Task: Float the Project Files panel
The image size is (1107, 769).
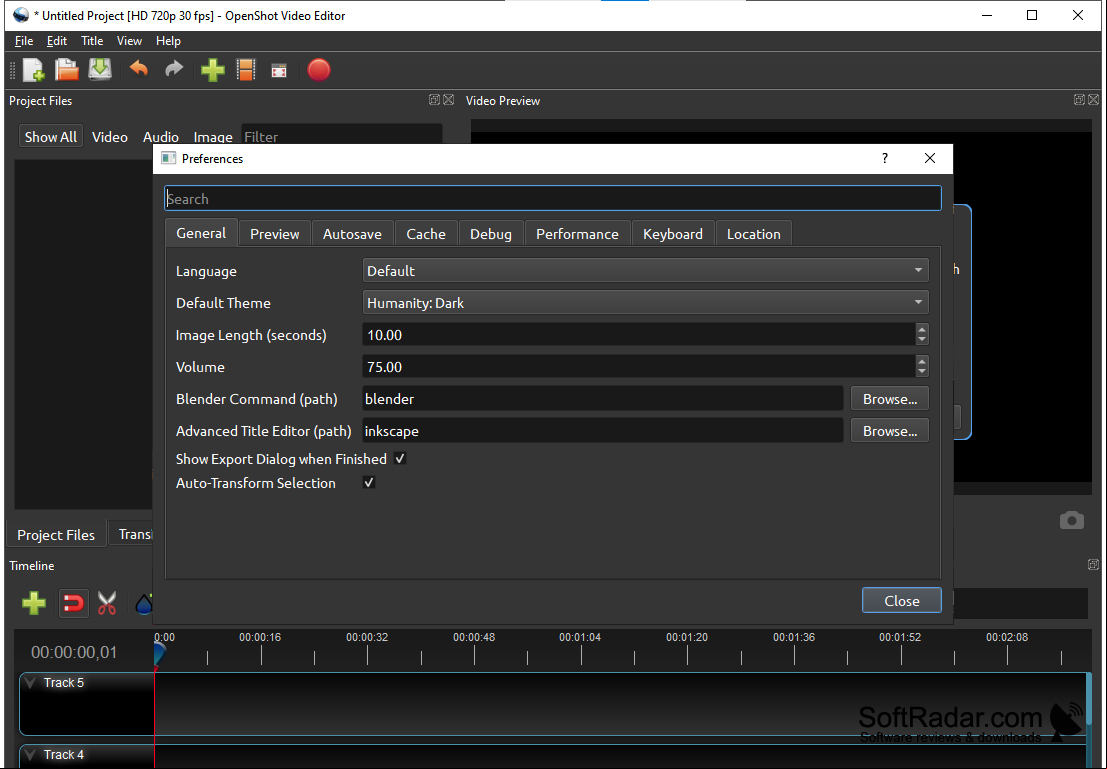Action: click(x=434, y=100)
